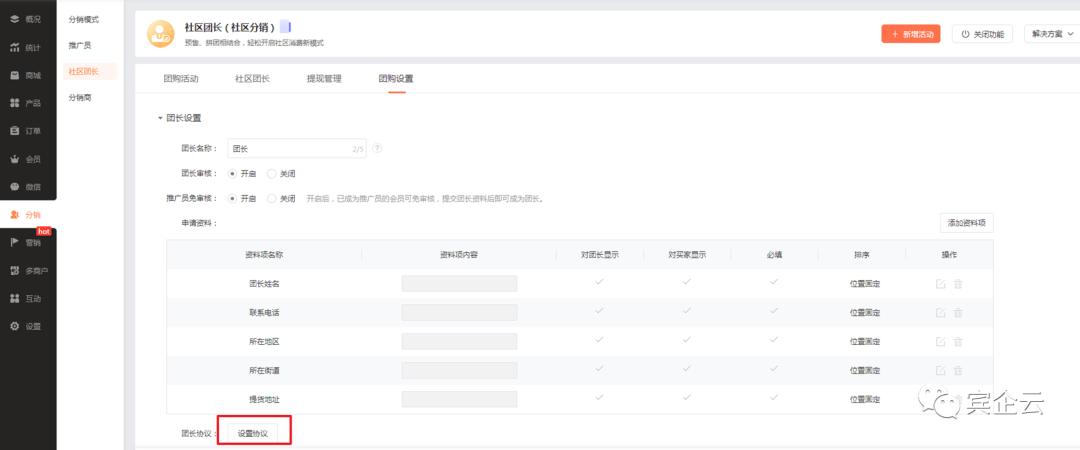
Task: Click the 必填 column header
Action: [x=774, y=254]
